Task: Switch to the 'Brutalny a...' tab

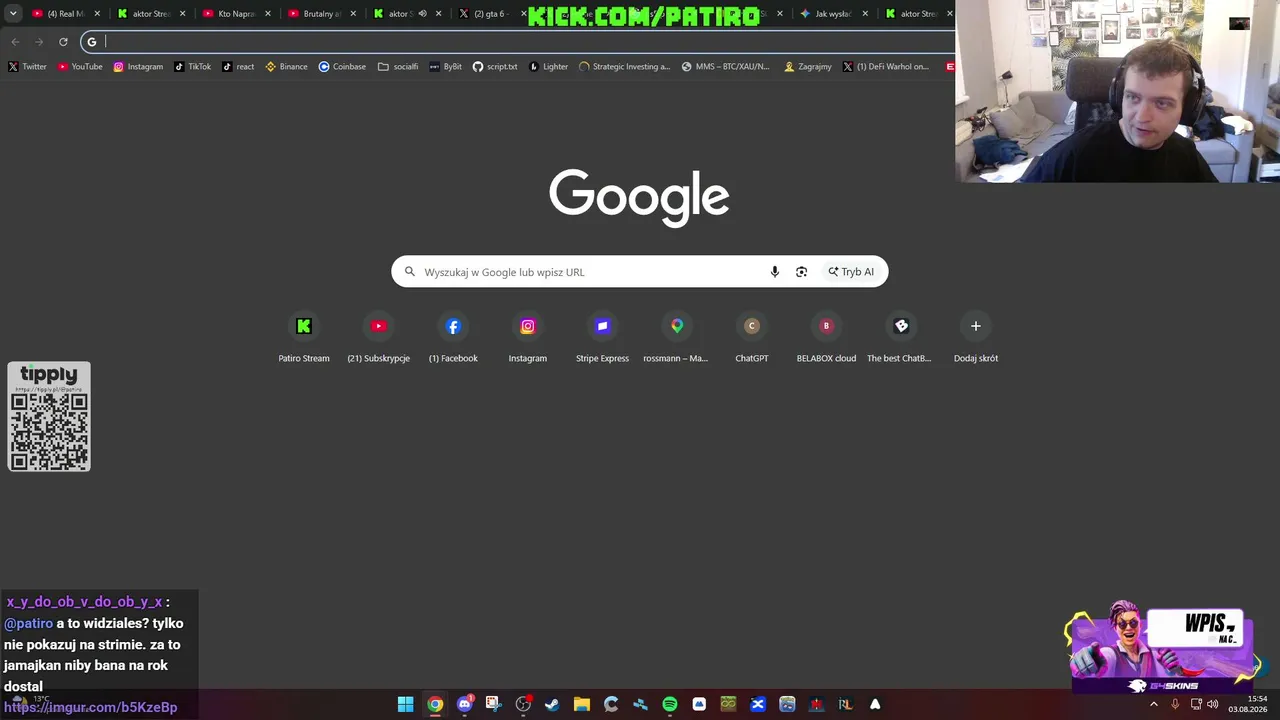Action: click(x=322, y=14)
